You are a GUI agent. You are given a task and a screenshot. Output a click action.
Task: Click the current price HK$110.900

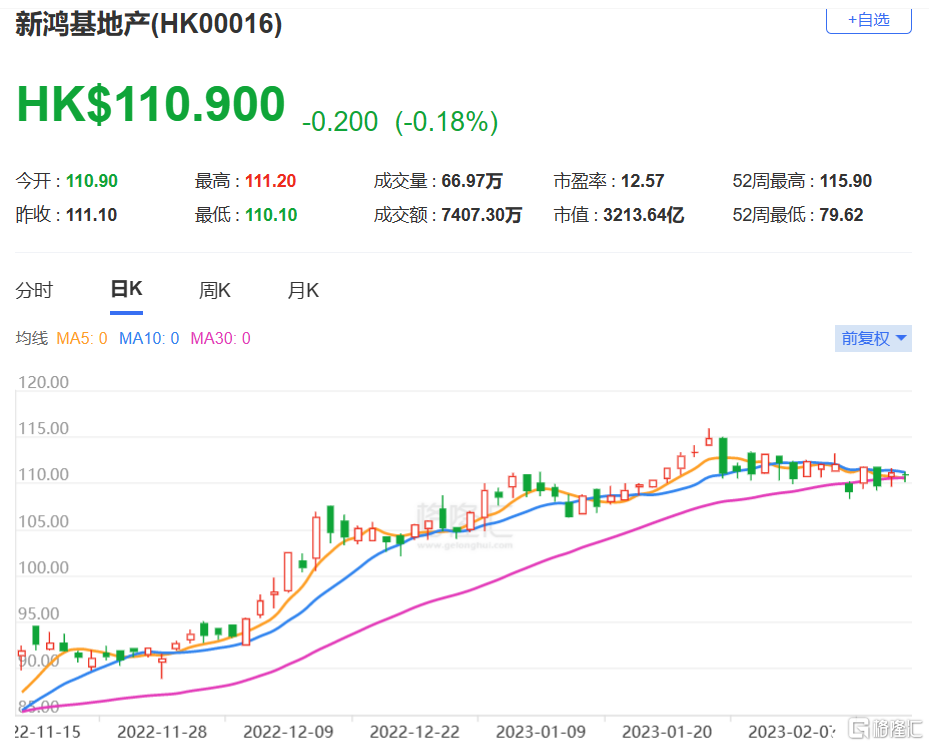pyautogui.click(x=151, y=104)
